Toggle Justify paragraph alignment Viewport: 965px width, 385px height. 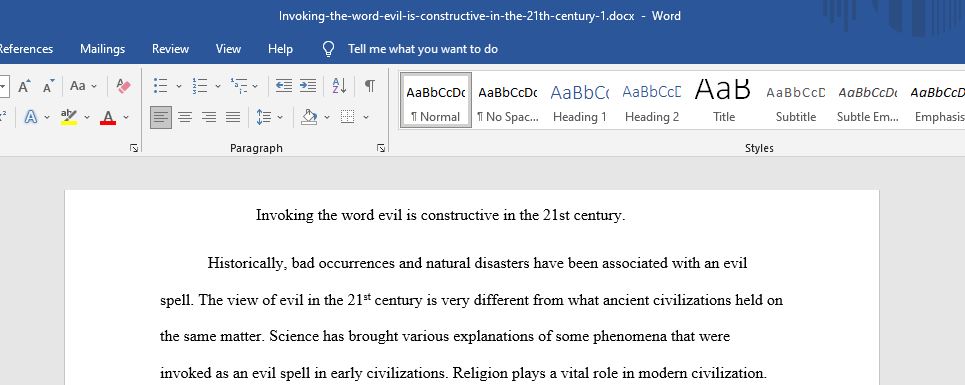click(233, 117)
